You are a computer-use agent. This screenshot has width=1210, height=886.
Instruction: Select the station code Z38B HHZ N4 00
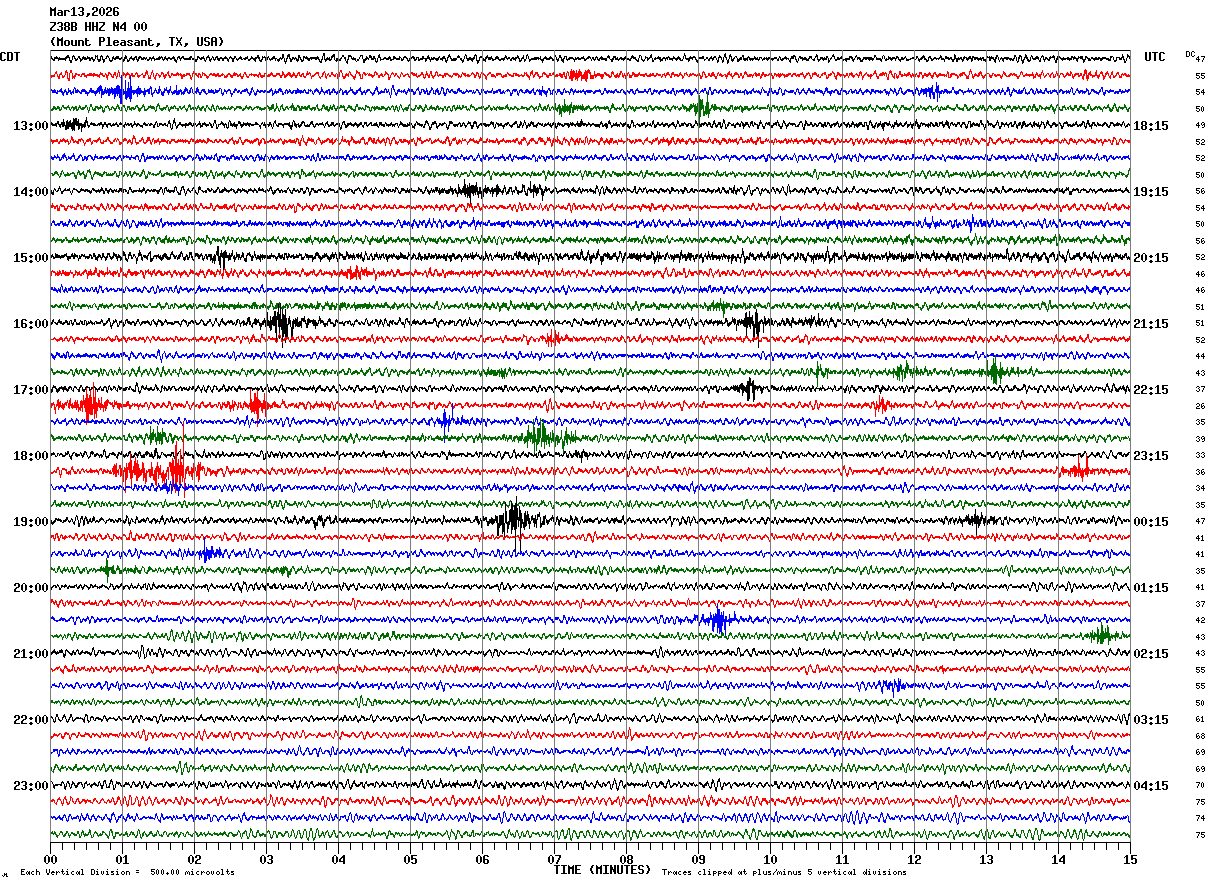point(98,27)
